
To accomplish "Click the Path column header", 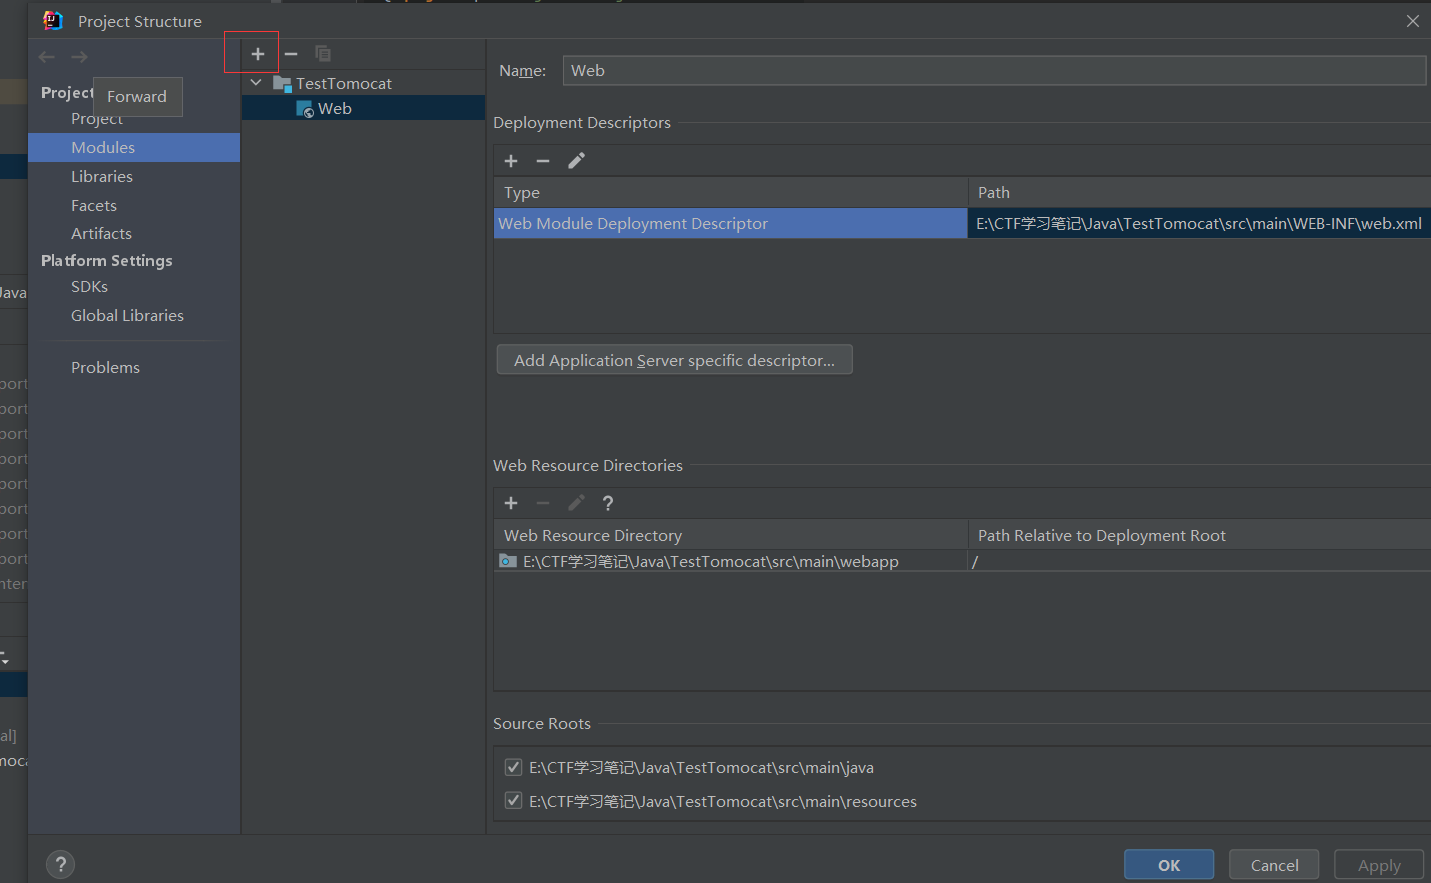I will pyautogui.click(x=1199, y=192).
